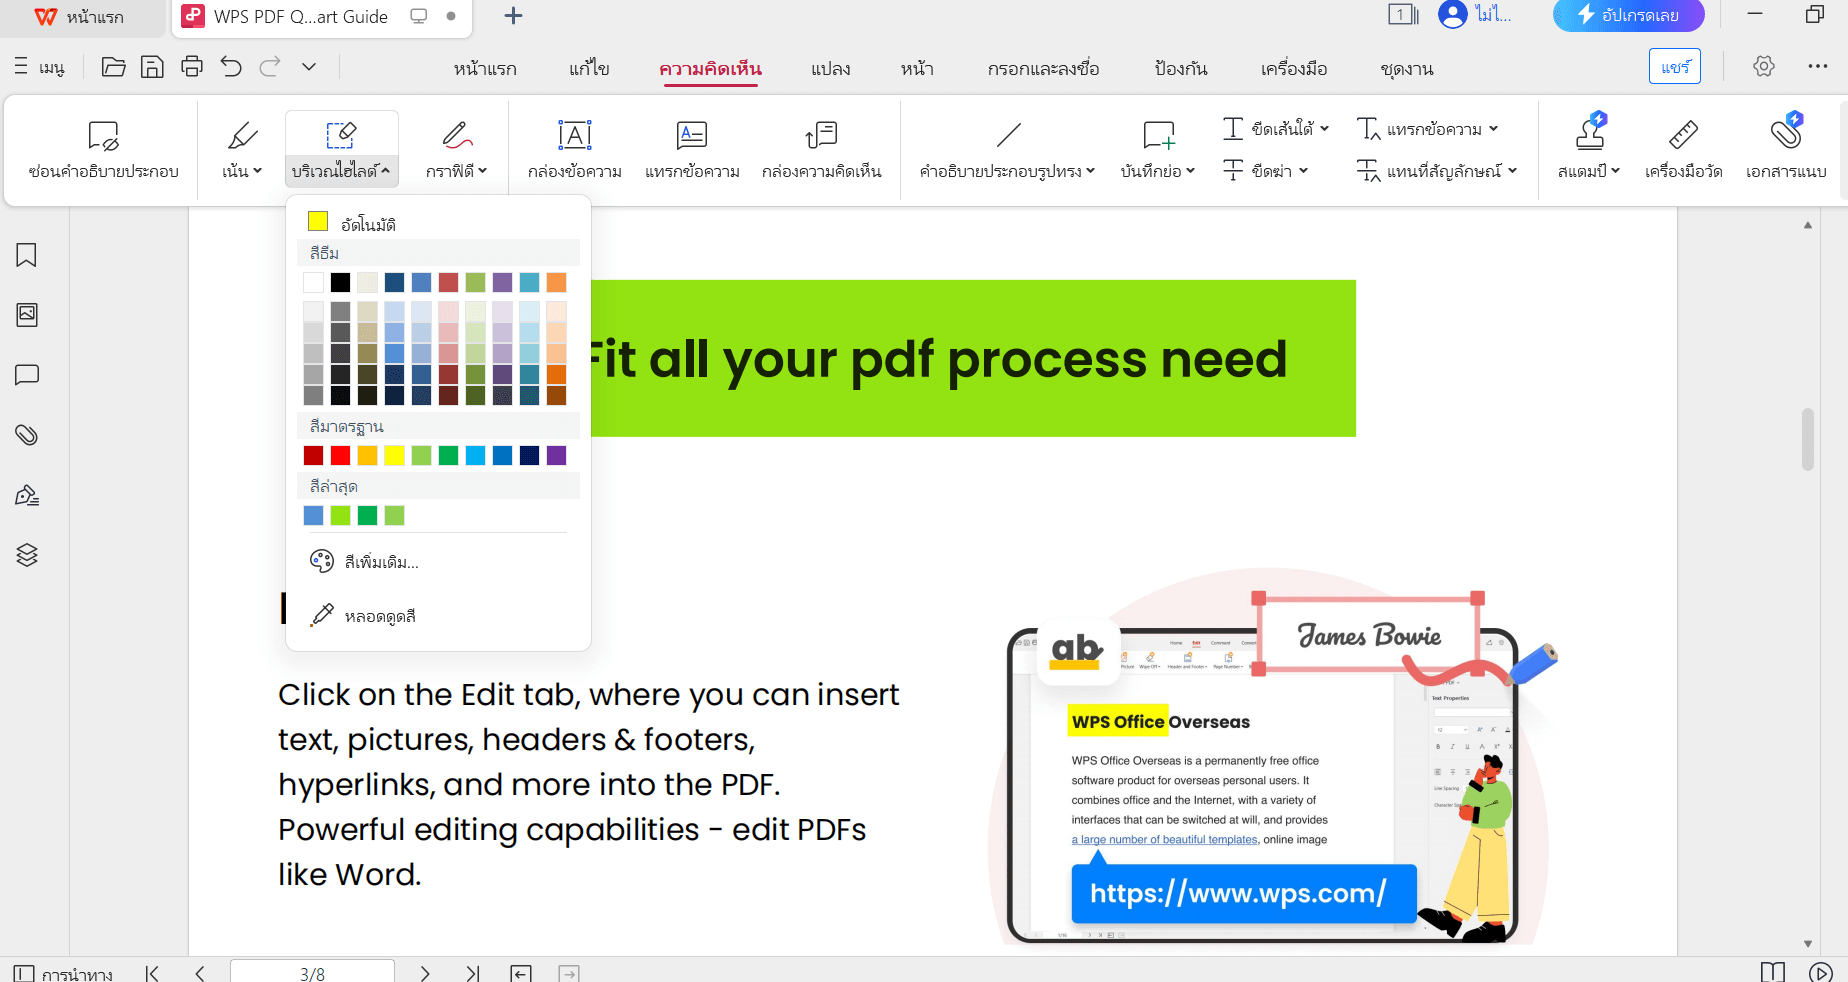Click the redo arrow icon

click(270, 67)
